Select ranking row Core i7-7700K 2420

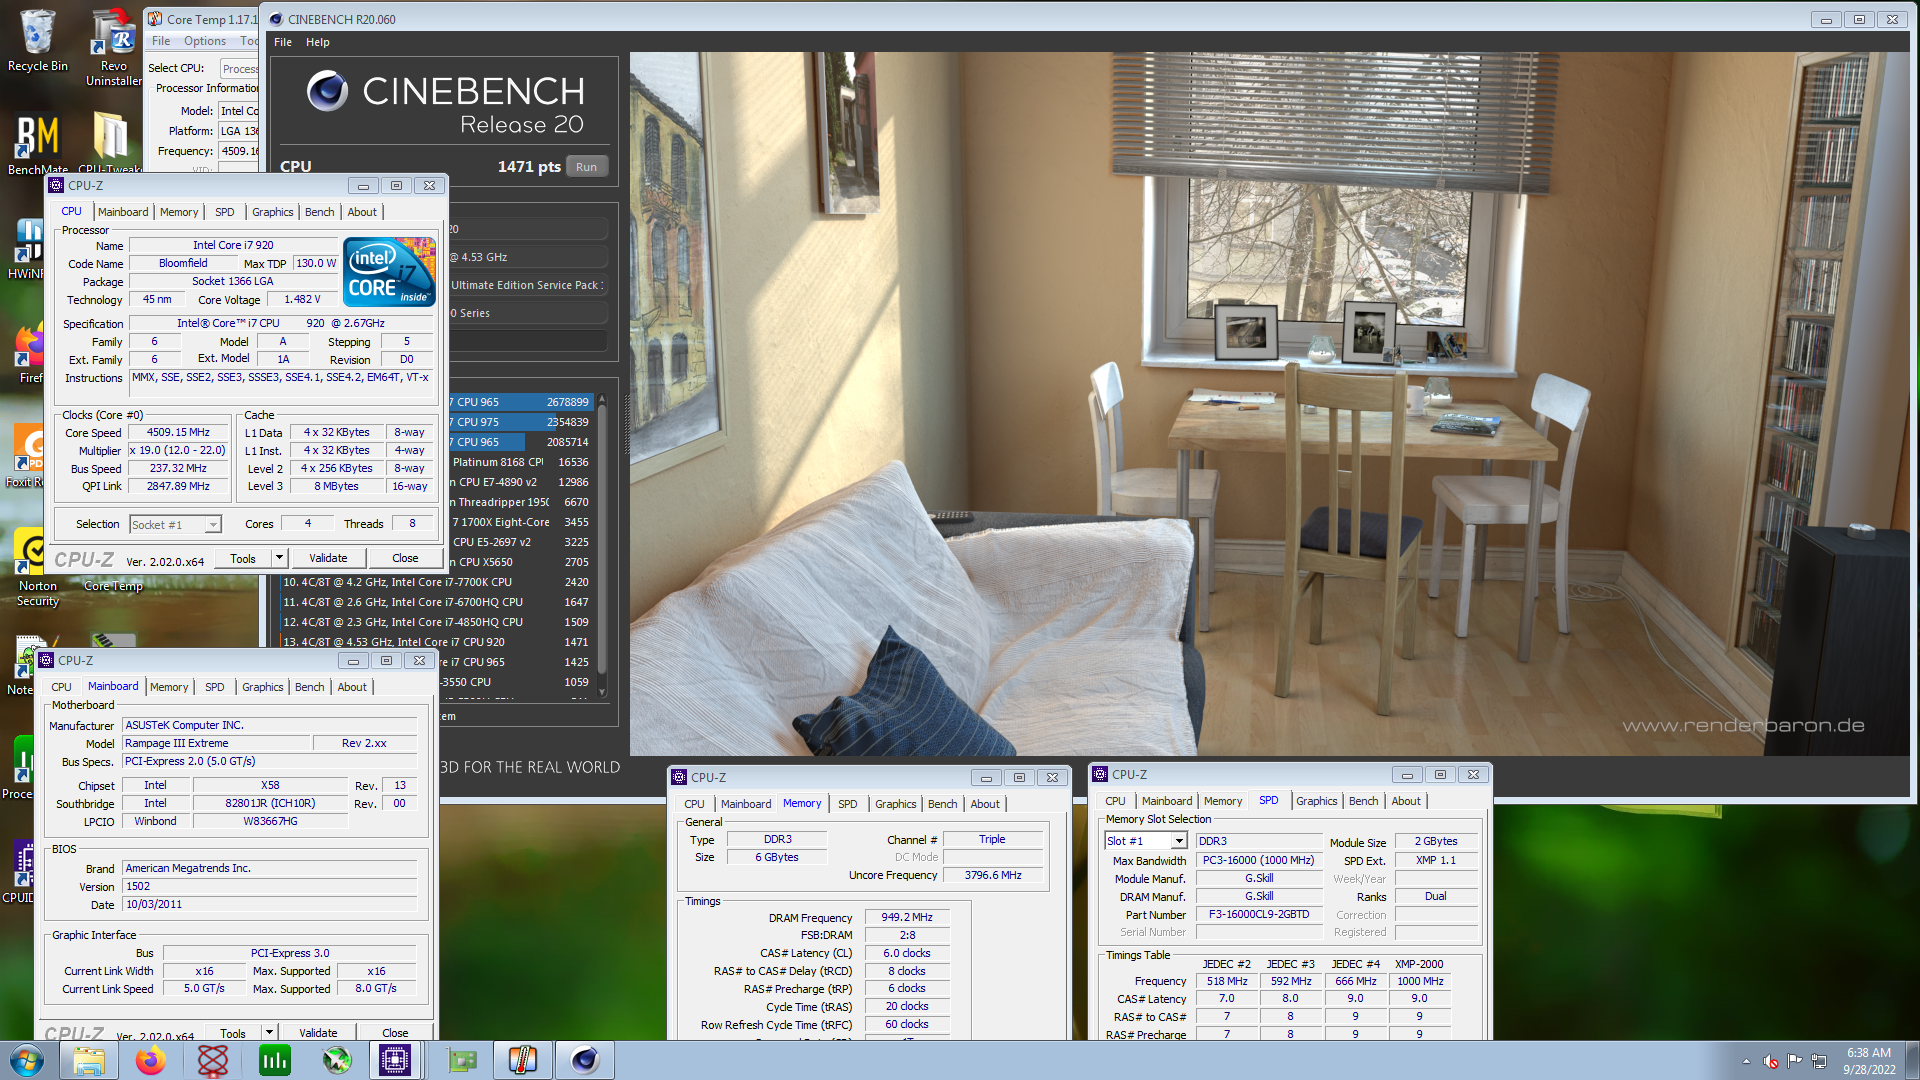point(436,582)
